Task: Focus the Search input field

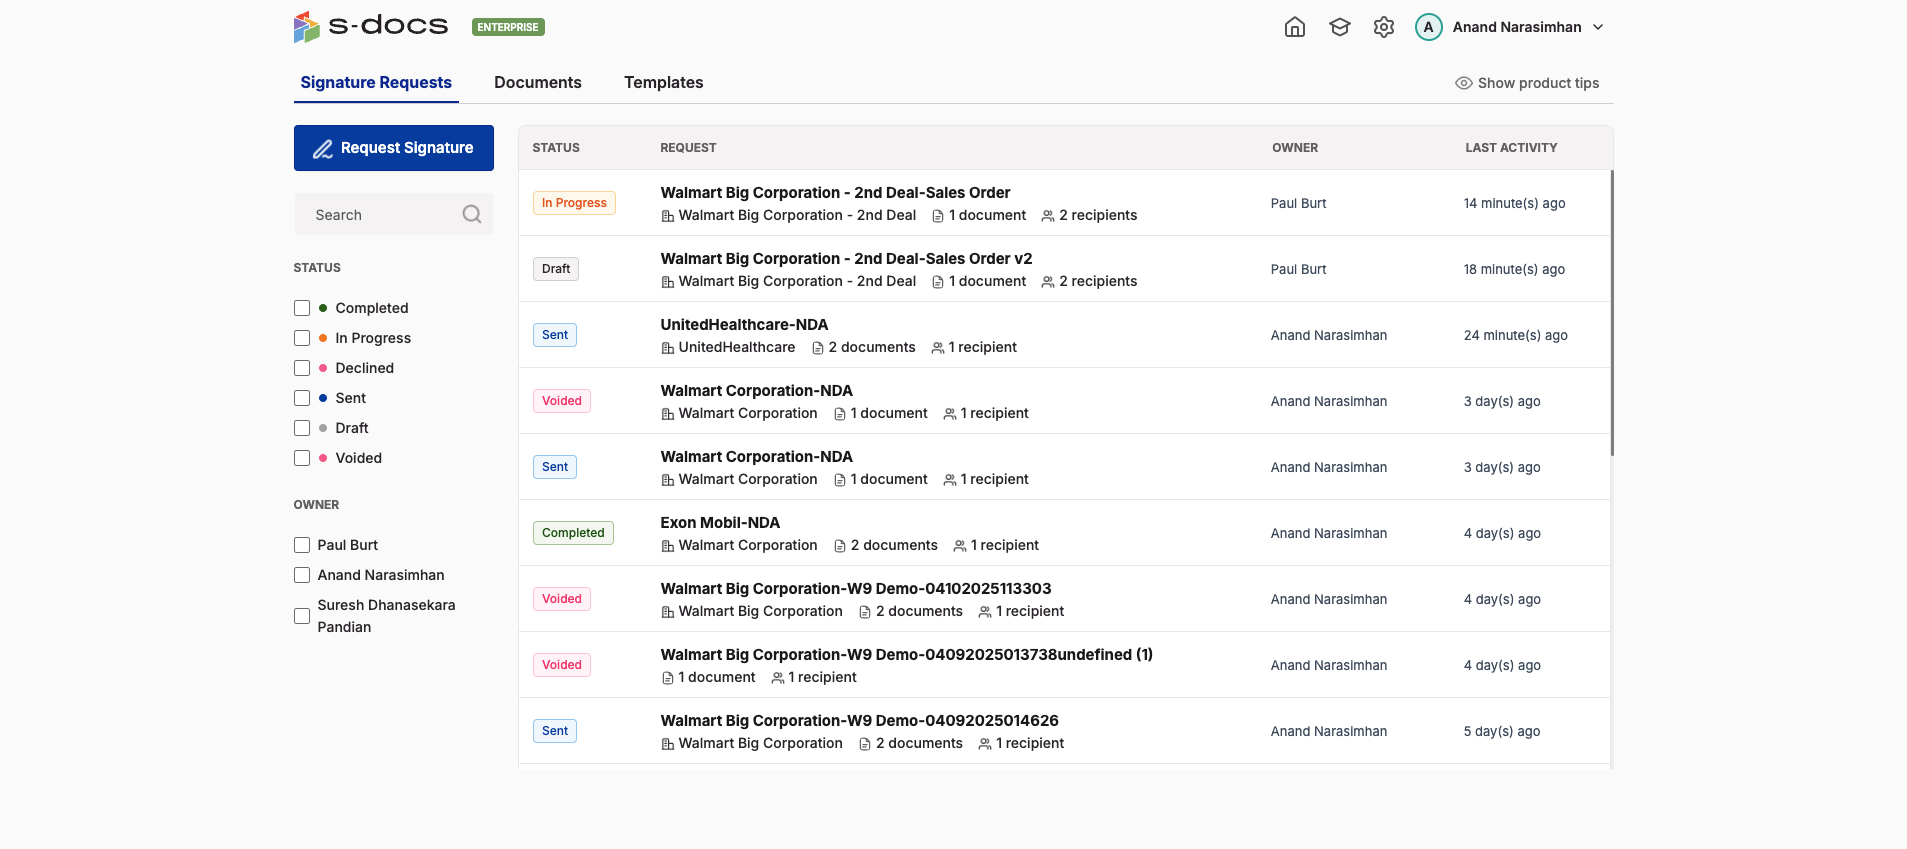Action: [380, 215]
